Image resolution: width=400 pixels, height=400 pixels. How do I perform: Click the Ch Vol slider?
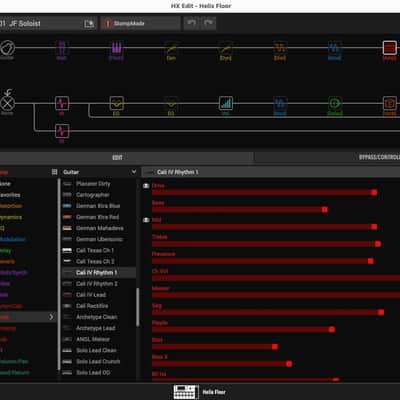tap(276, 278)
